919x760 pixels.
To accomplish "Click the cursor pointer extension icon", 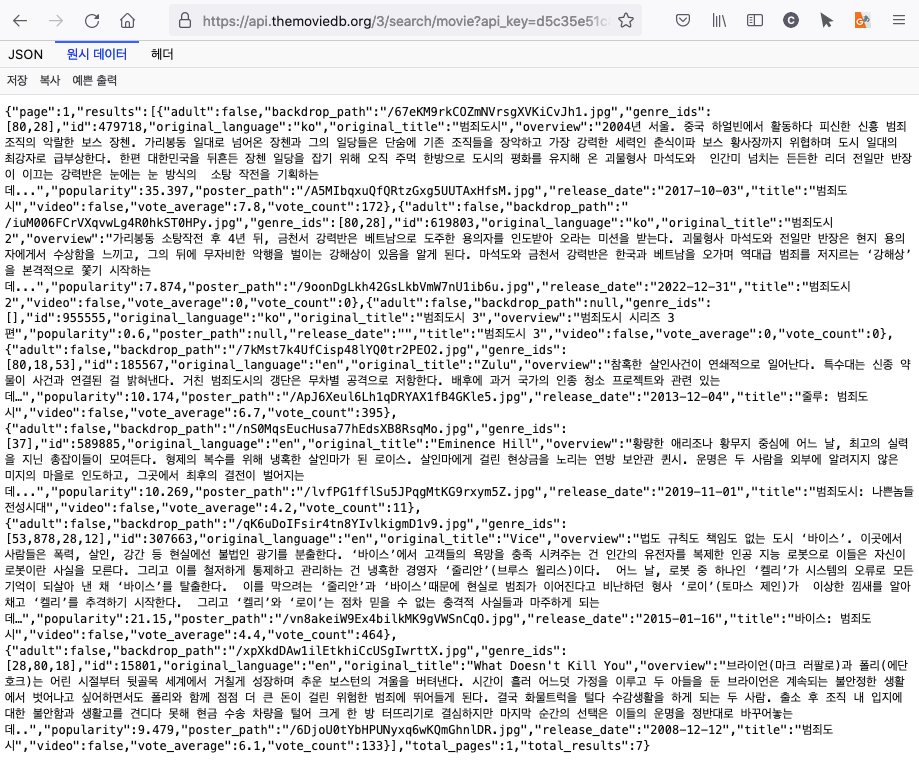I will [x=826, y=21].
